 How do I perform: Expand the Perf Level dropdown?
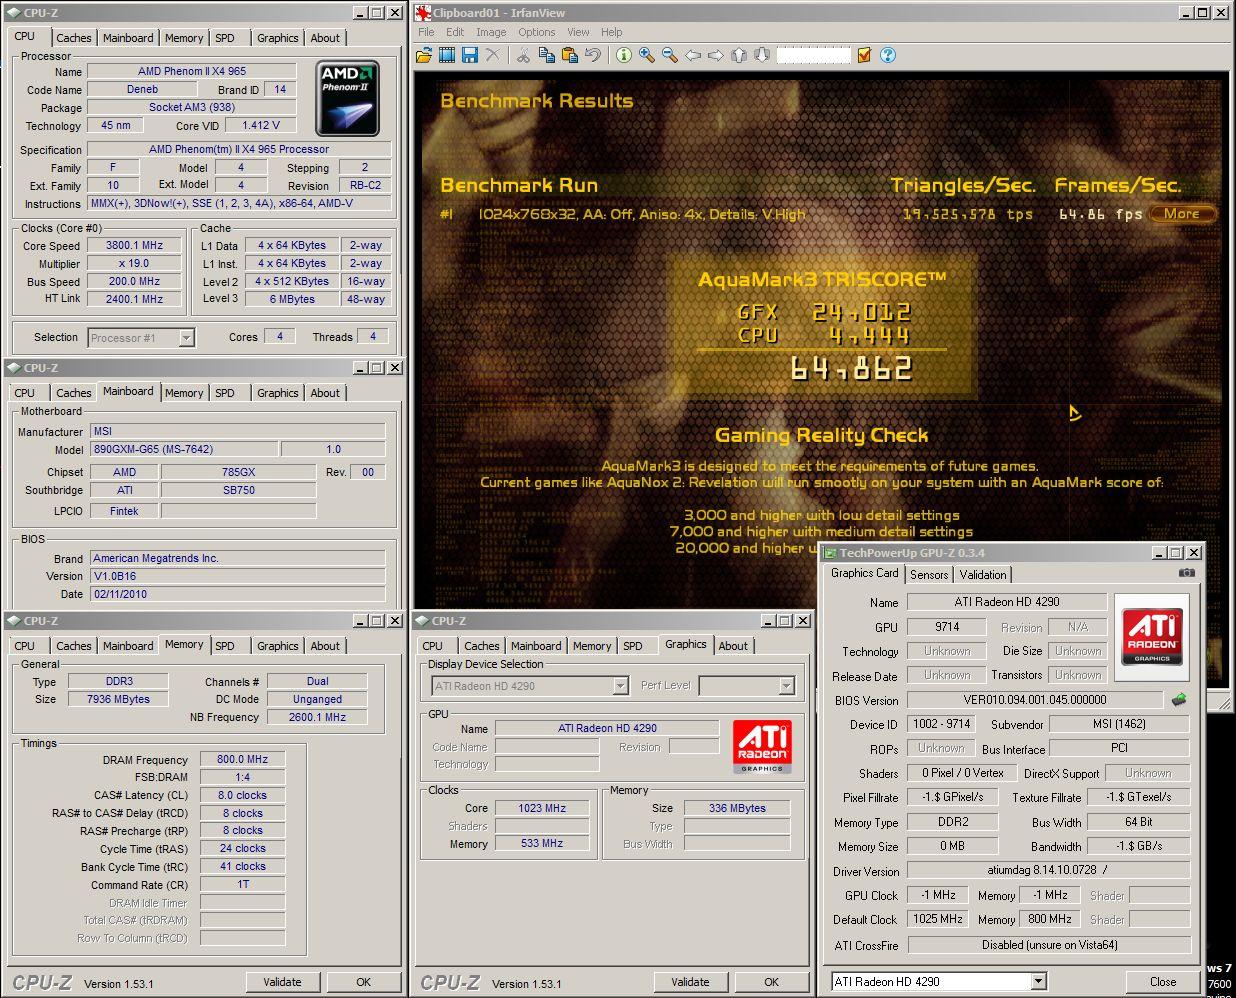pyautogui.click(x=786, y=686)
